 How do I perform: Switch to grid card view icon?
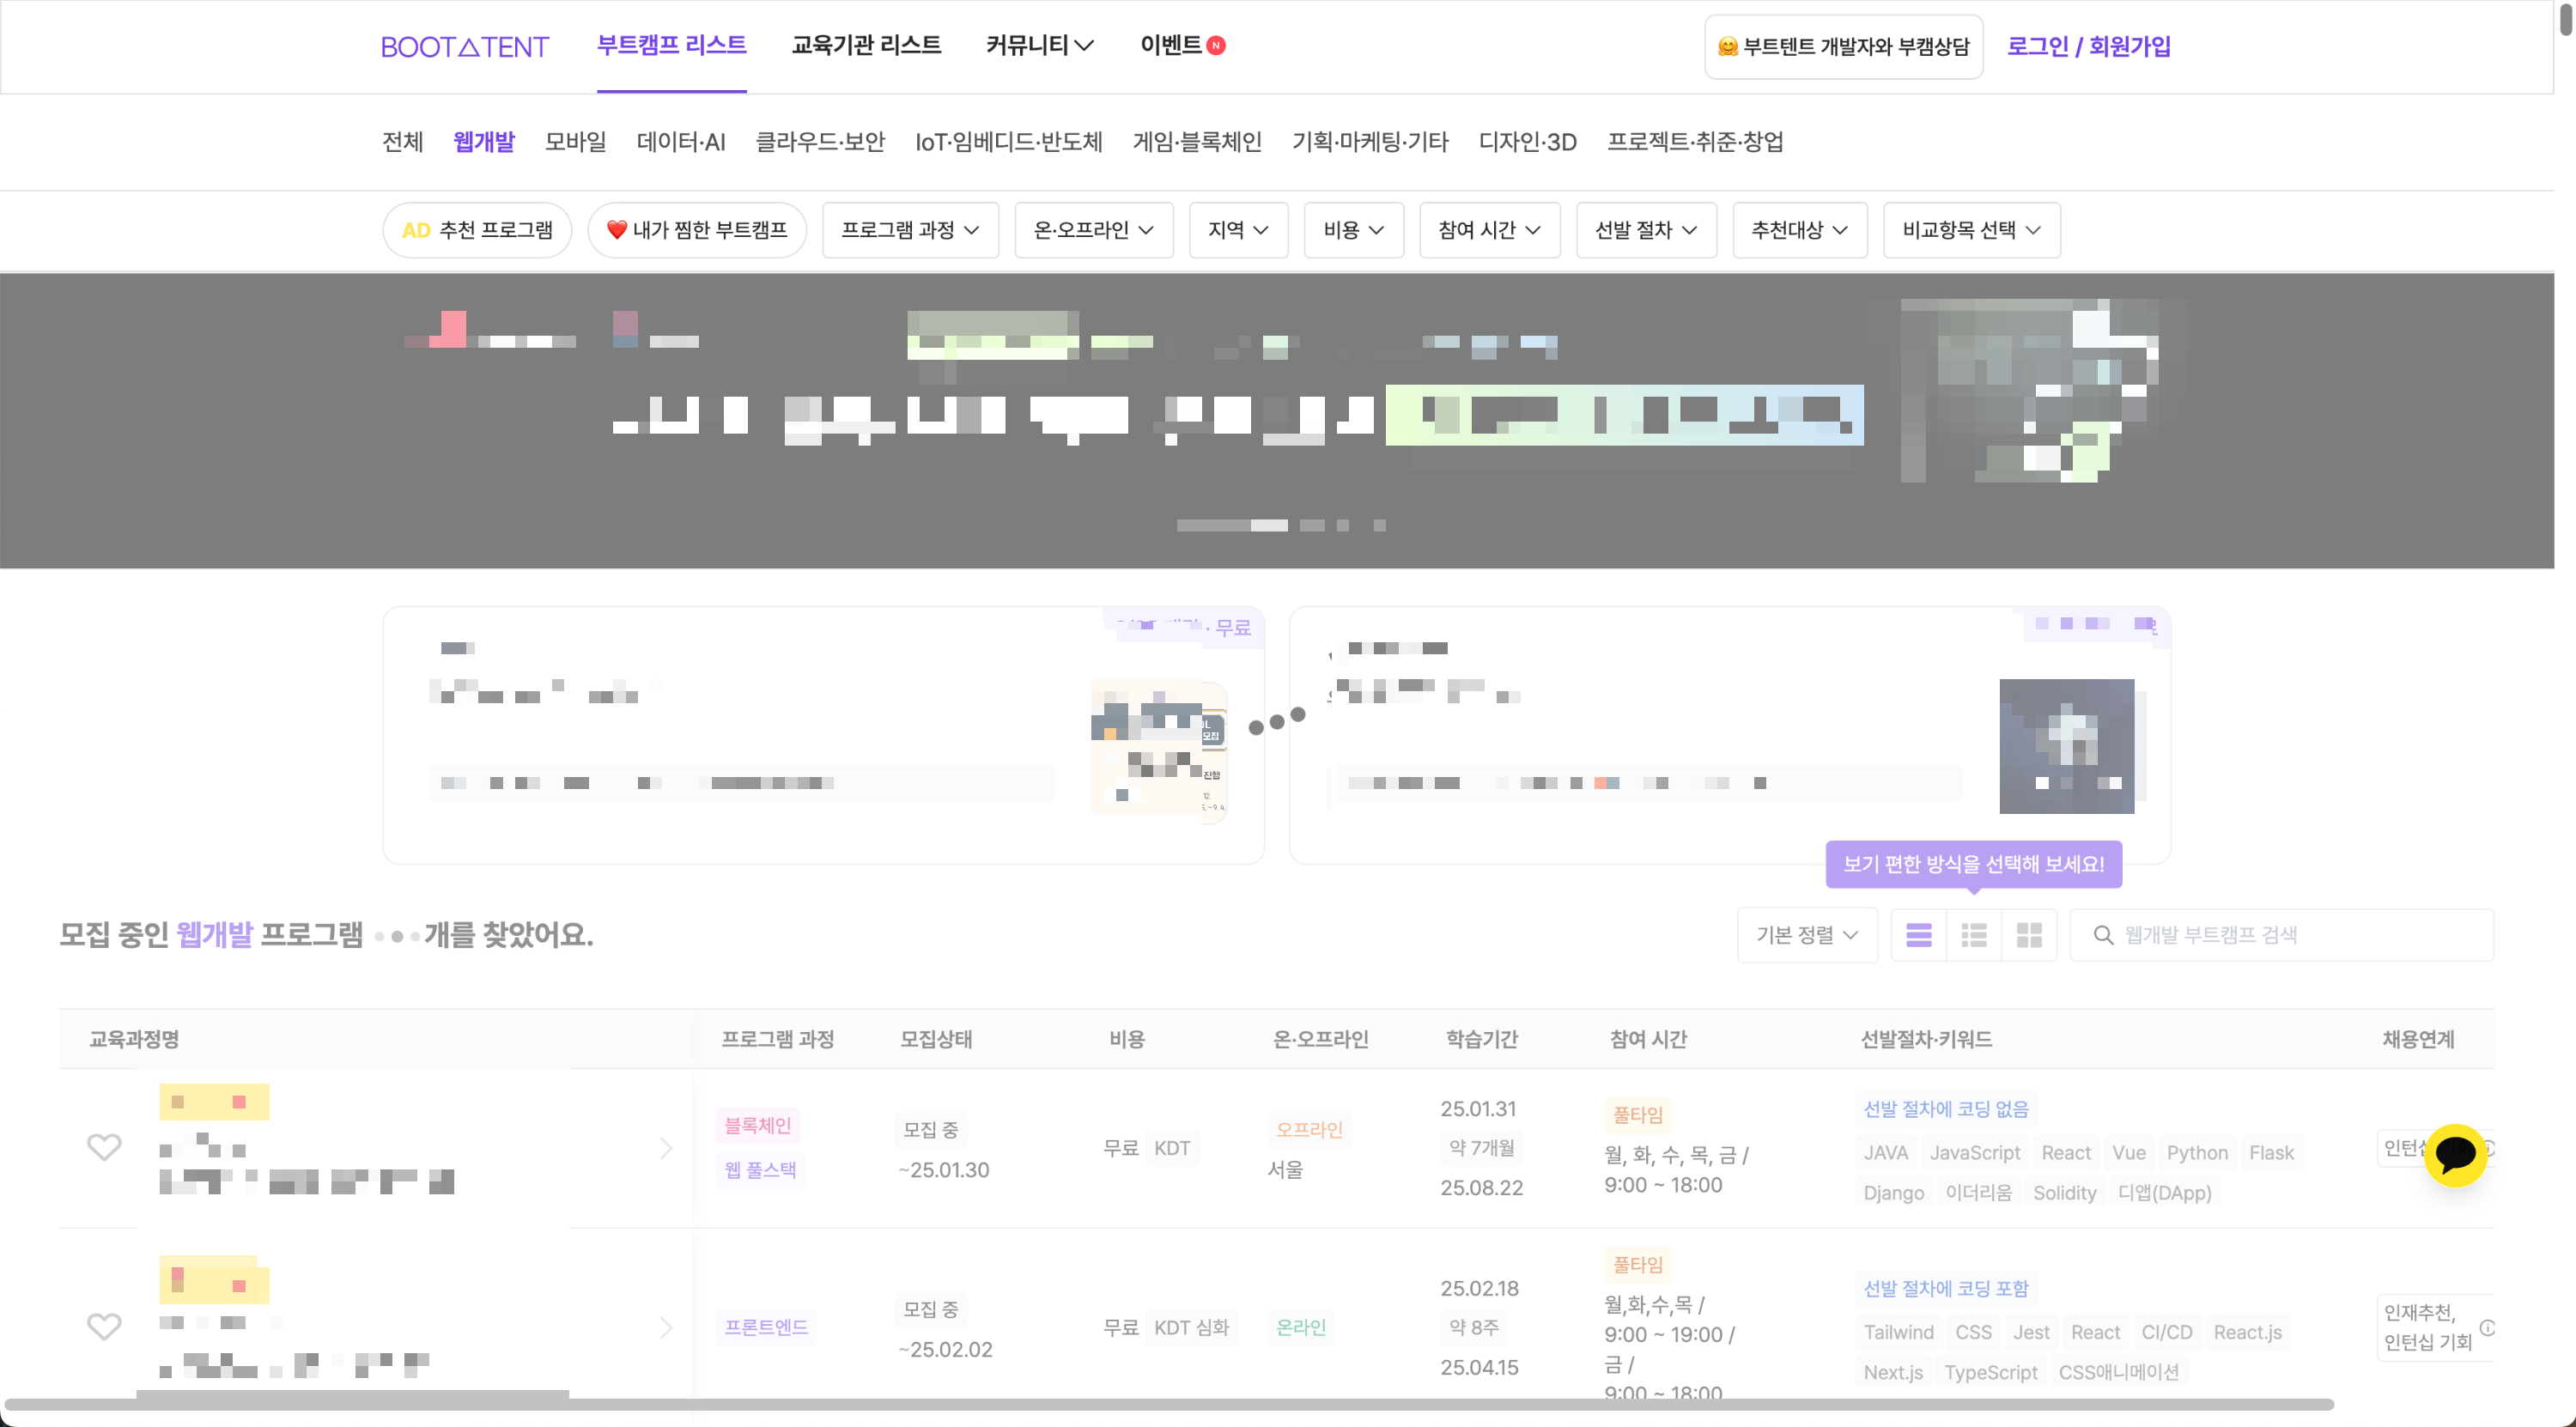(2028, 935)
